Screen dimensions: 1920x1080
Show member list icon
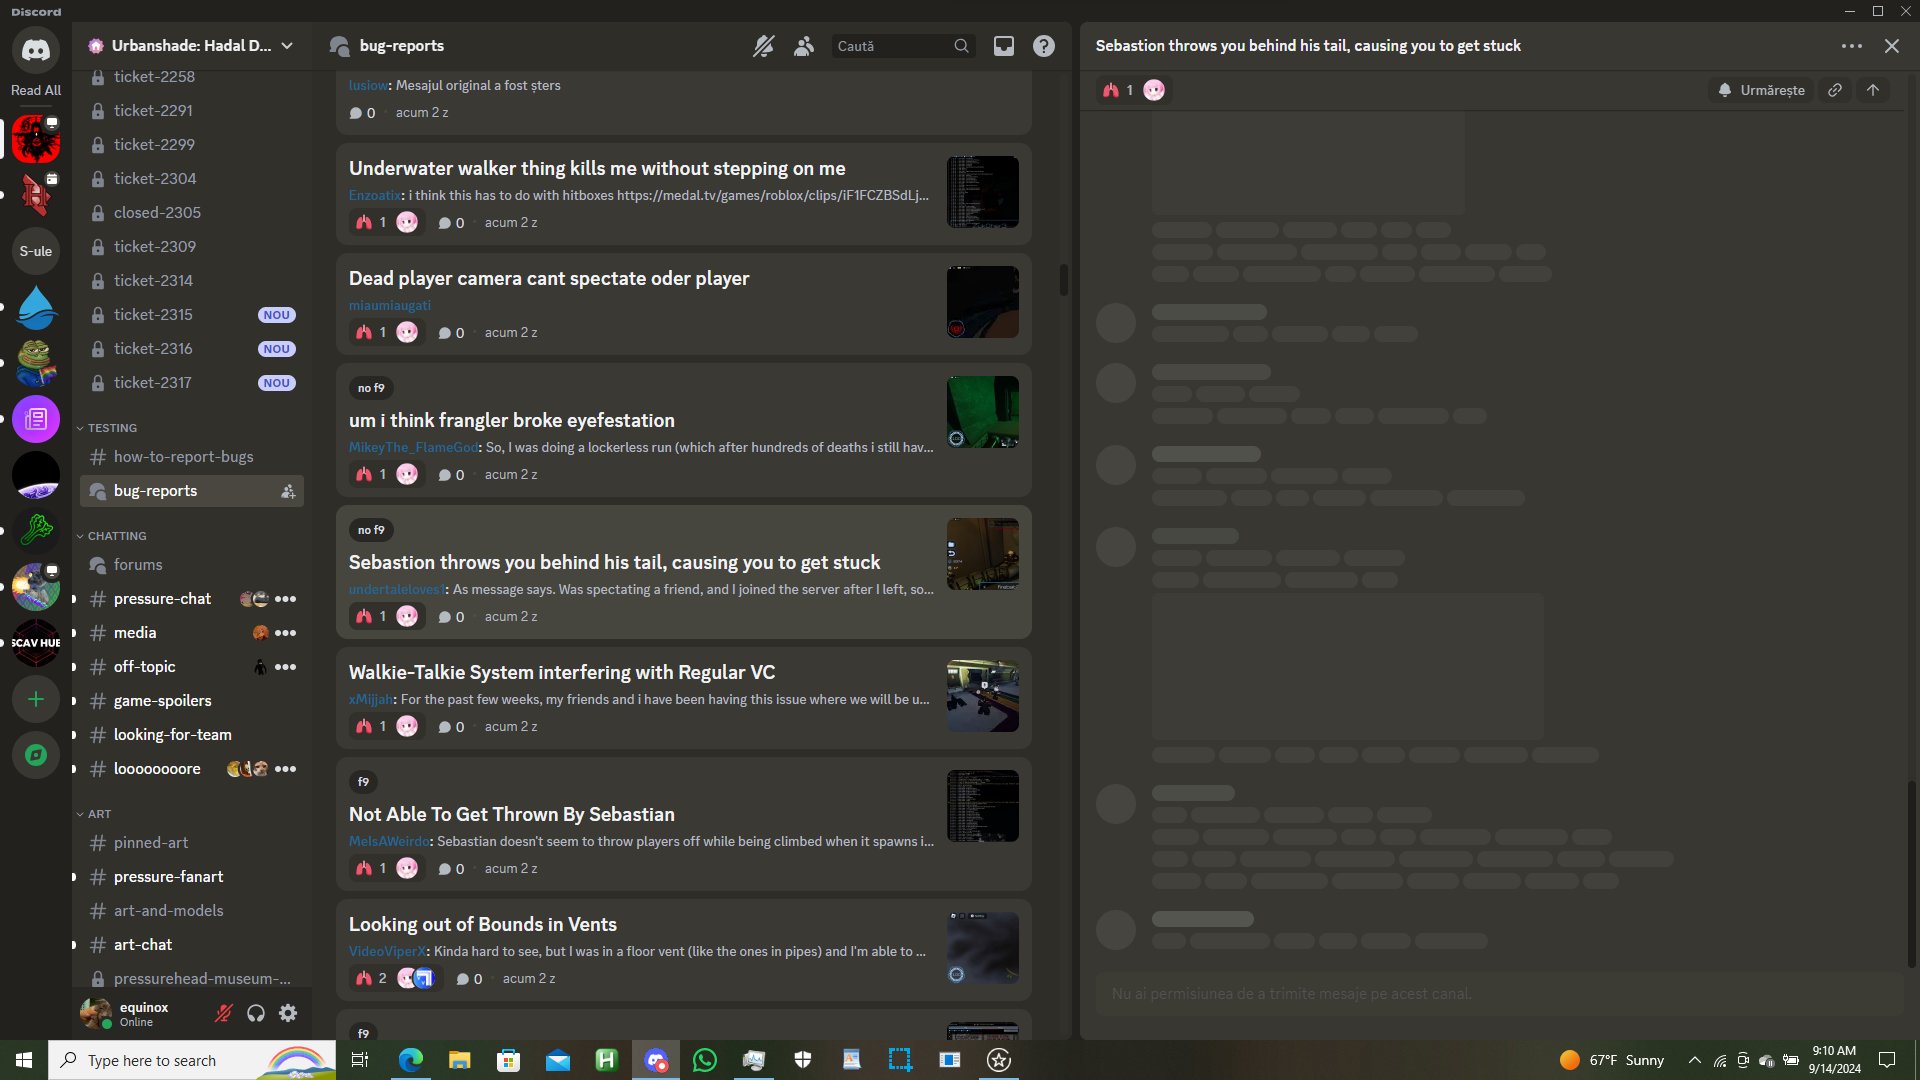click(x=803, y=46)
